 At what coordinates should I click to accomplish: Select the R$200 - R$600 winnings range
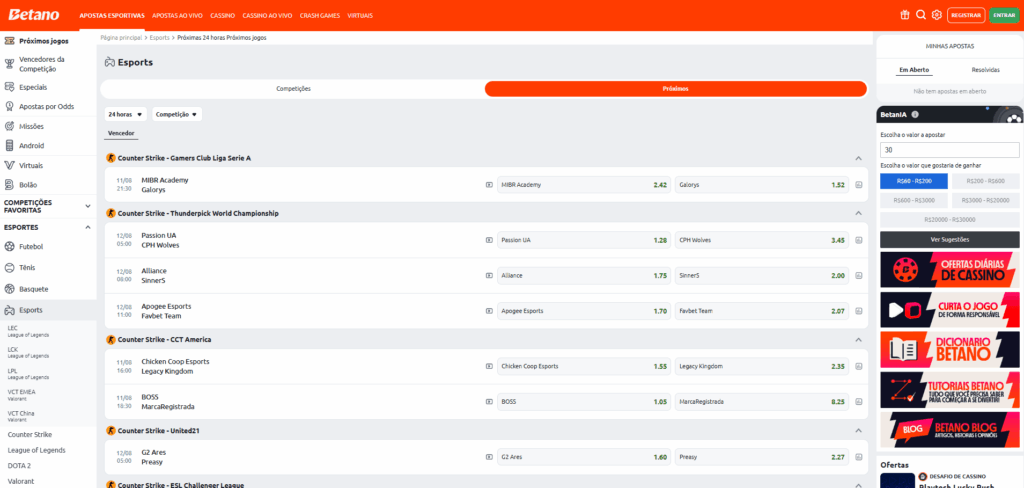pyautogui.click(x=986, y=181)
